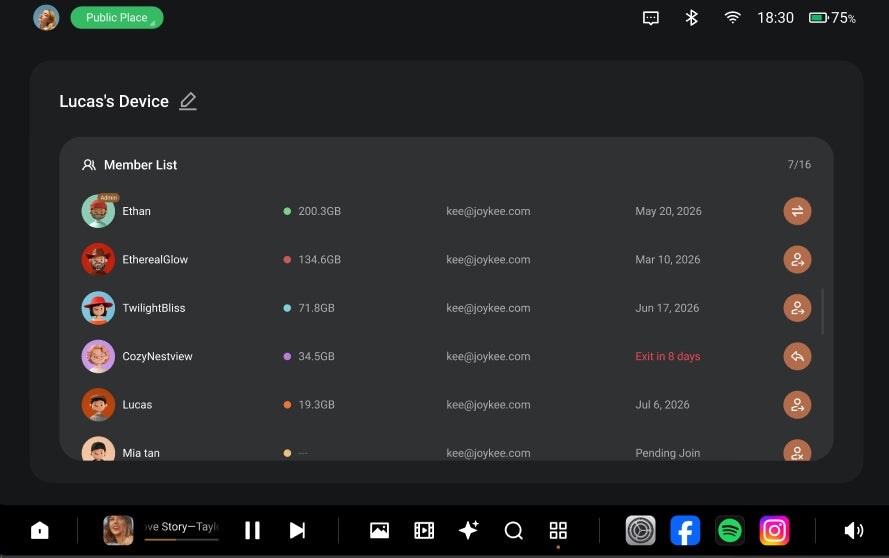Click the 200.3GB storage value
The image size is (889, 558).
319,211
